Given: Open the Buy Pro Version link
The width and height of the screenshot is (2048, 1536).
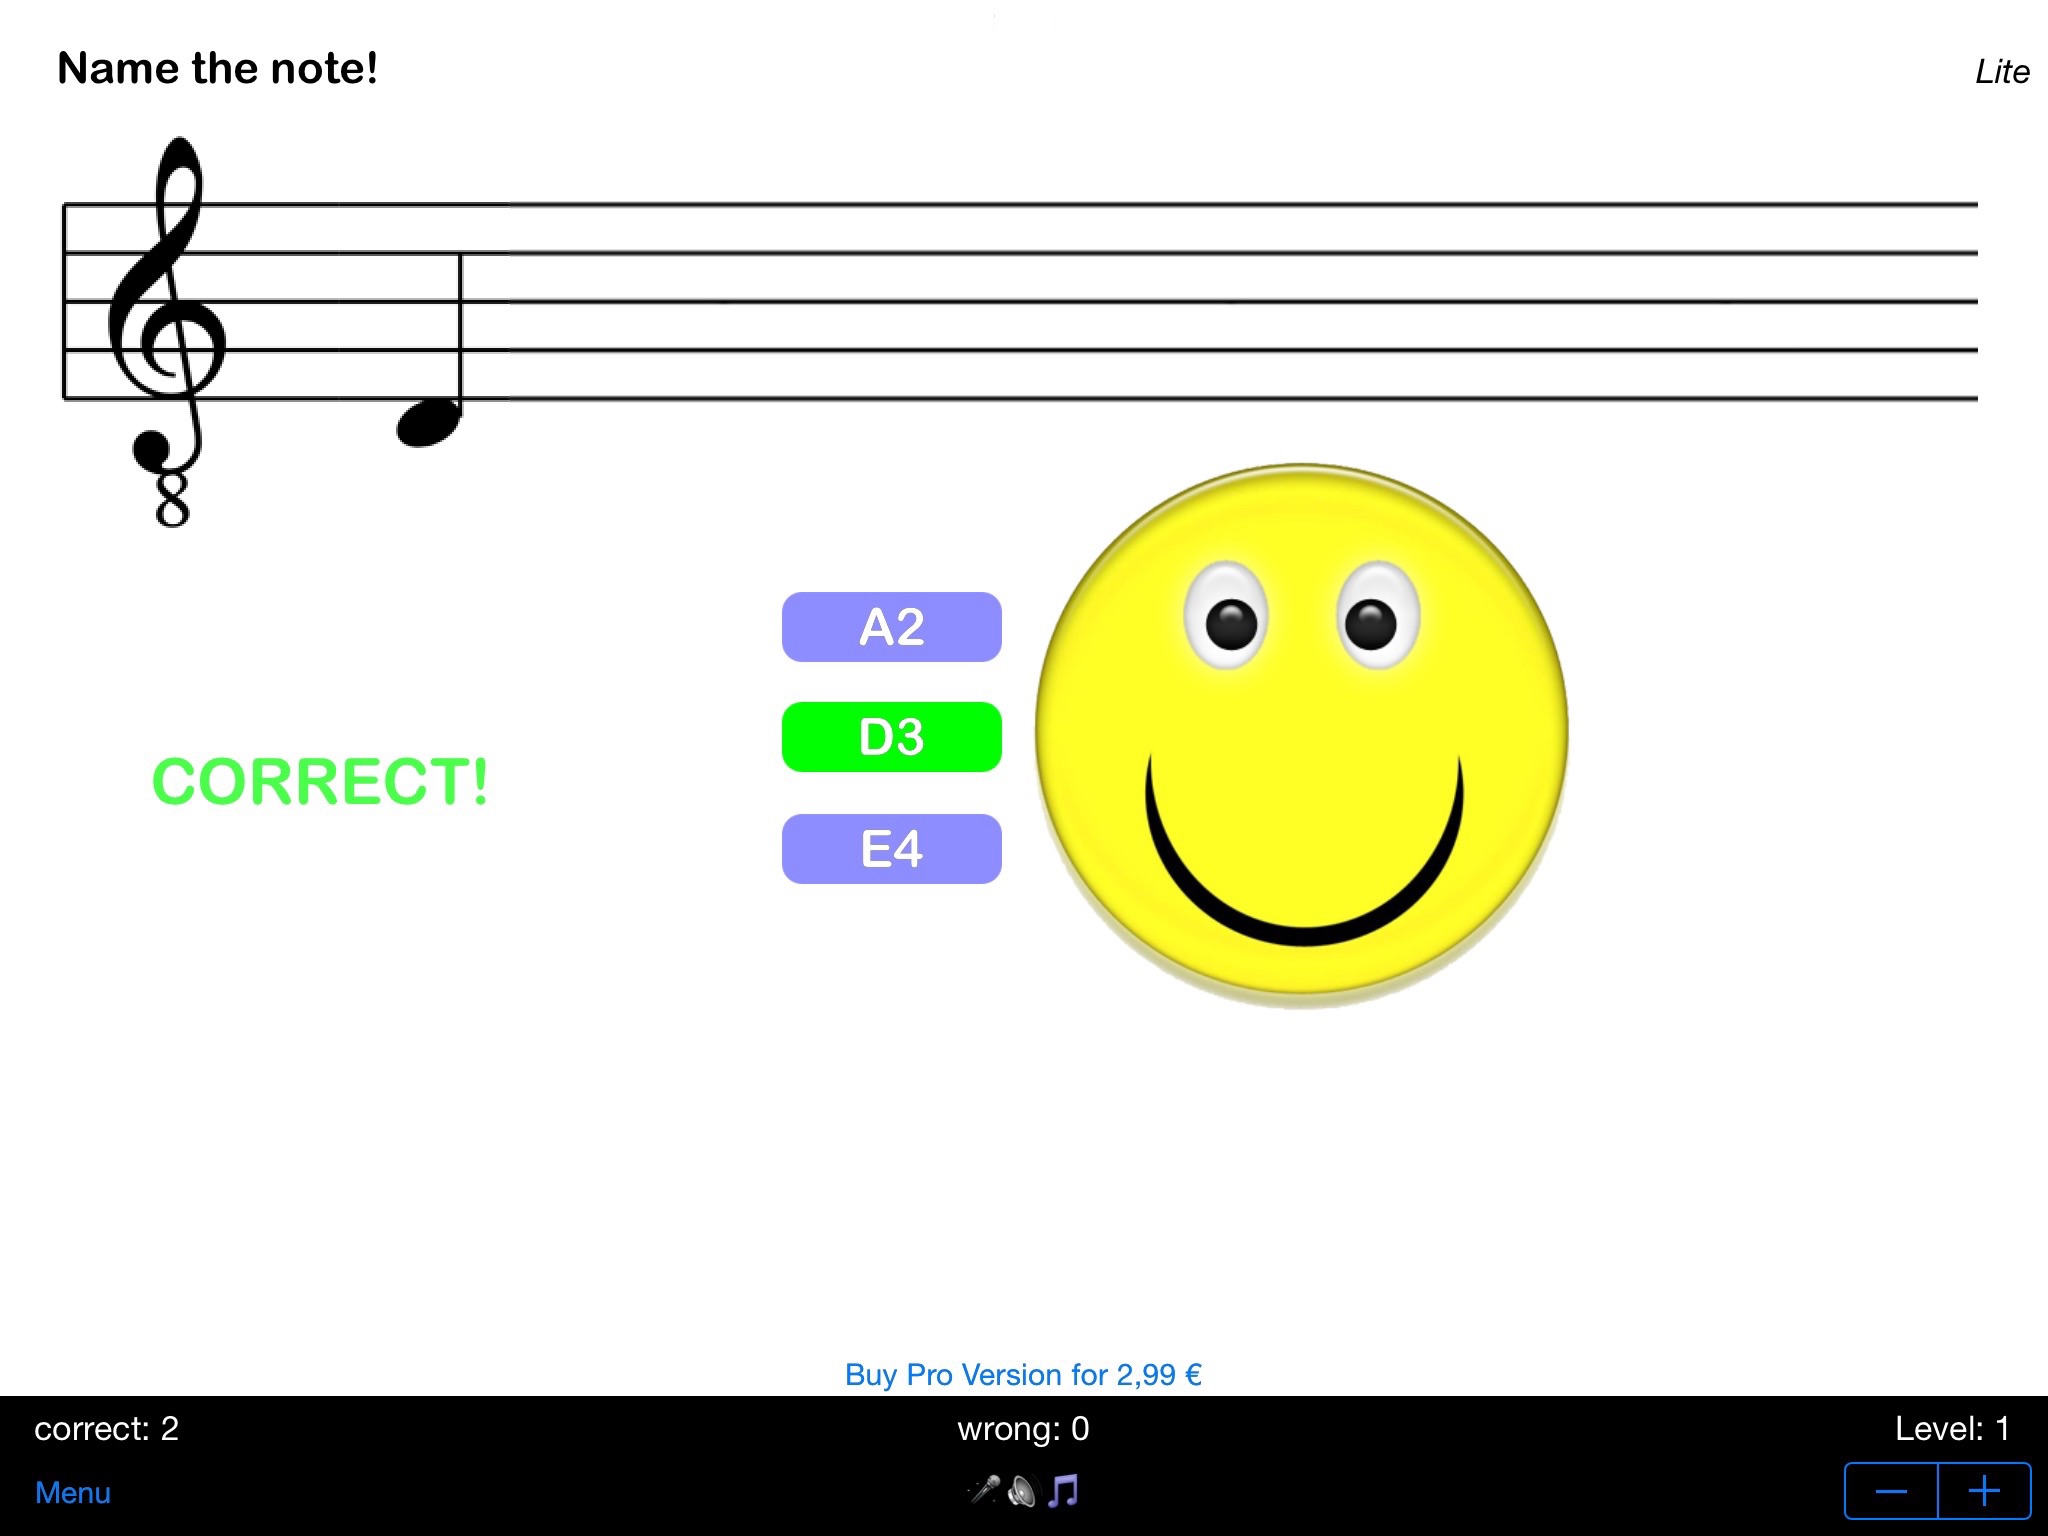Looking at the screenshot, I should [1023, 1375].
